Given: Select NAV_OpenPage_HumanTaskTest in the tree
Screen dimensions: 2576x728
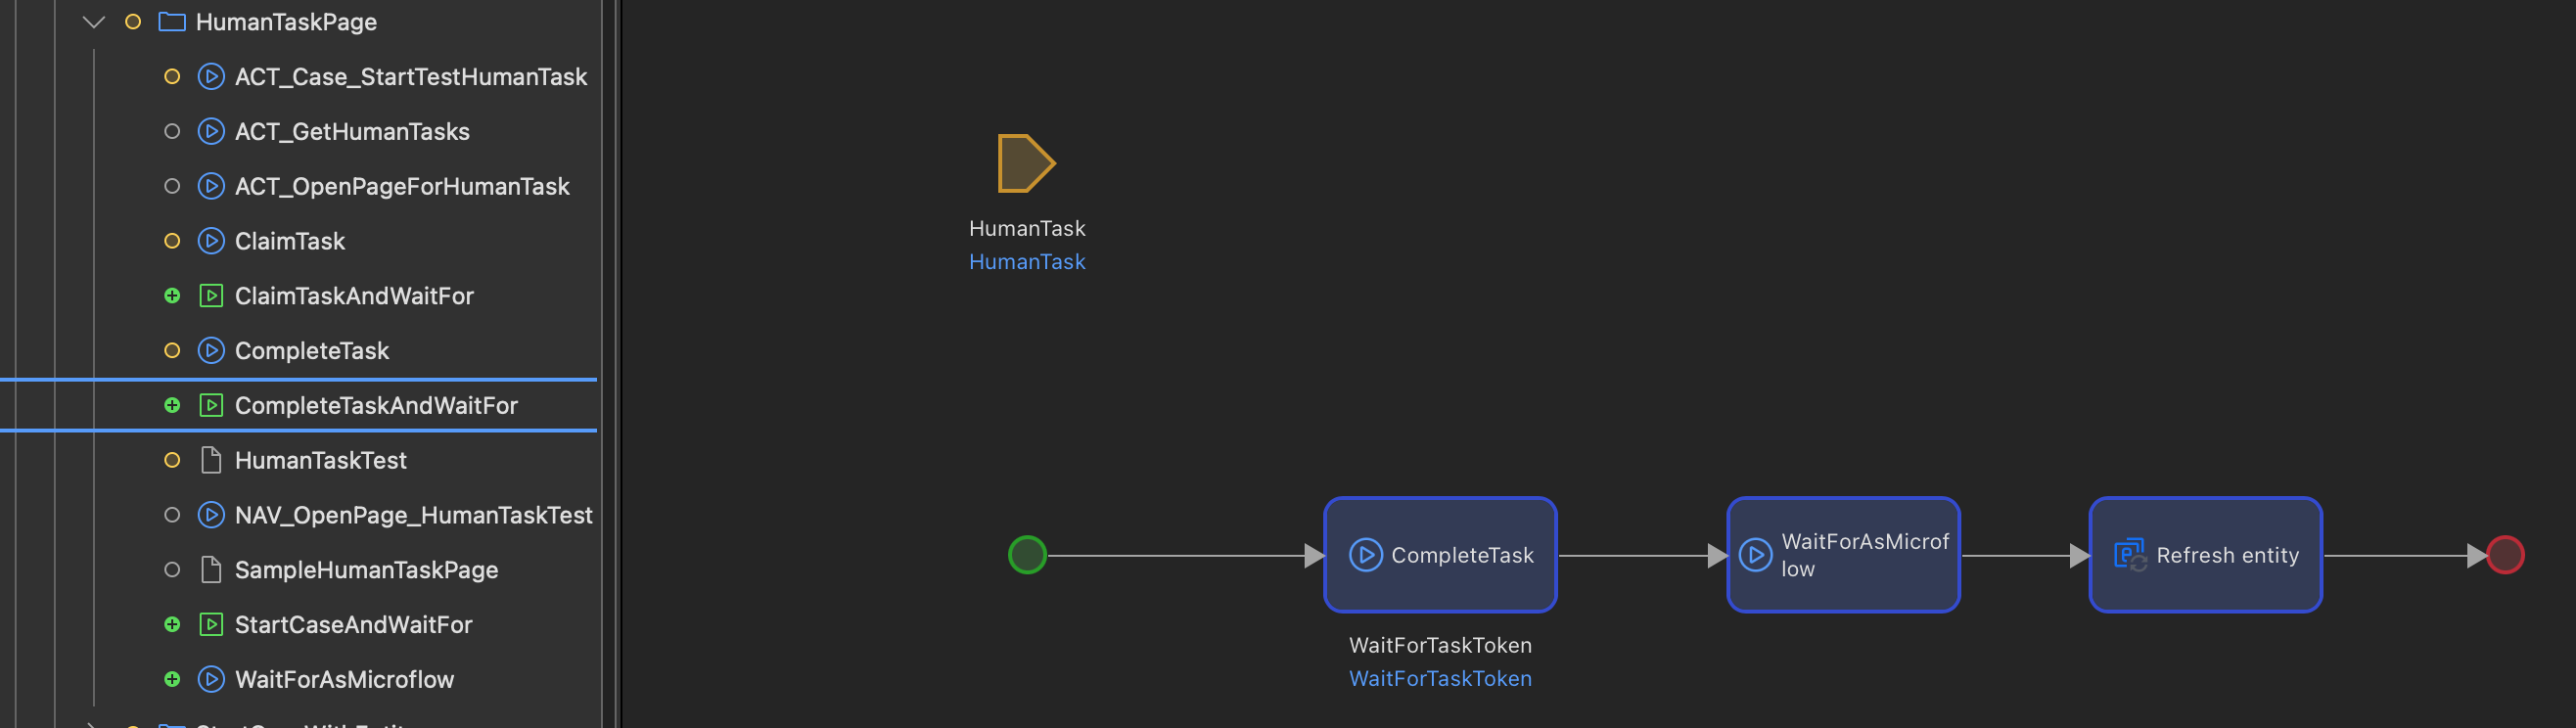Looking at the screenshot, I should tap(412, 515).
